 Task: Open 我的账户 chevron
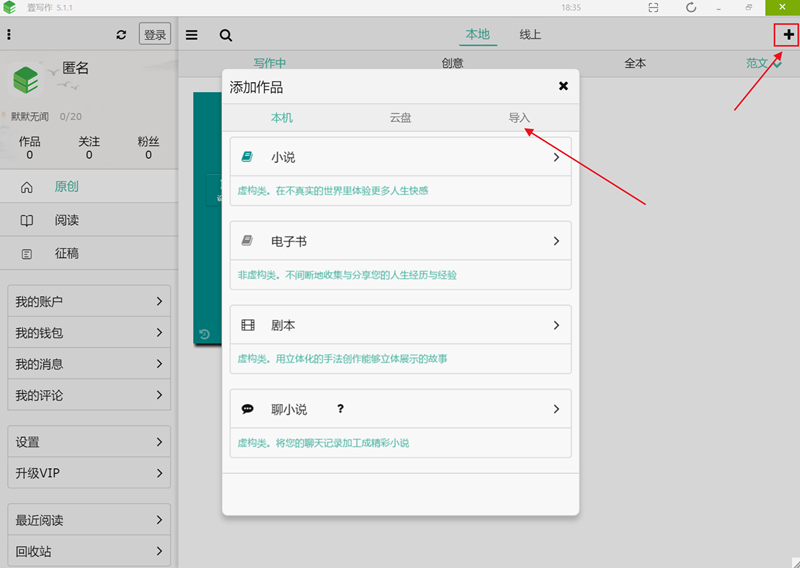pyautogui.click(x=159, y=301)
